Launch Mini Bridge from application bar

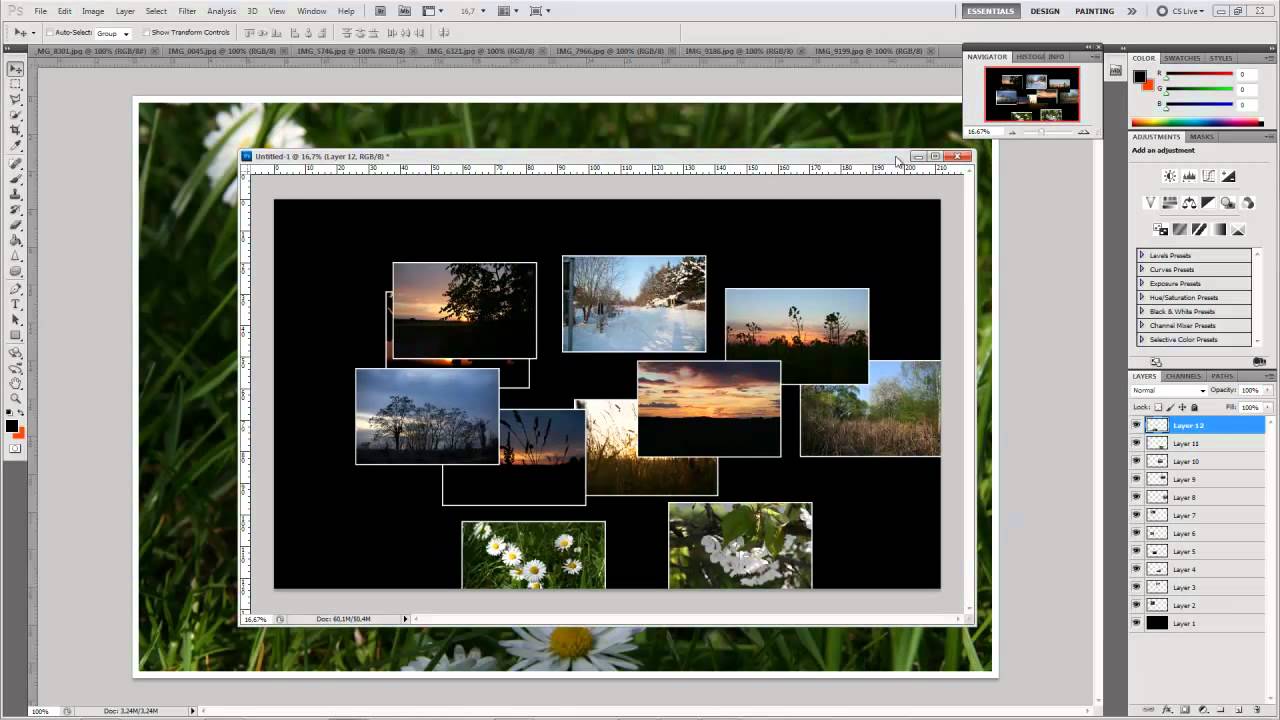point(404,11)
